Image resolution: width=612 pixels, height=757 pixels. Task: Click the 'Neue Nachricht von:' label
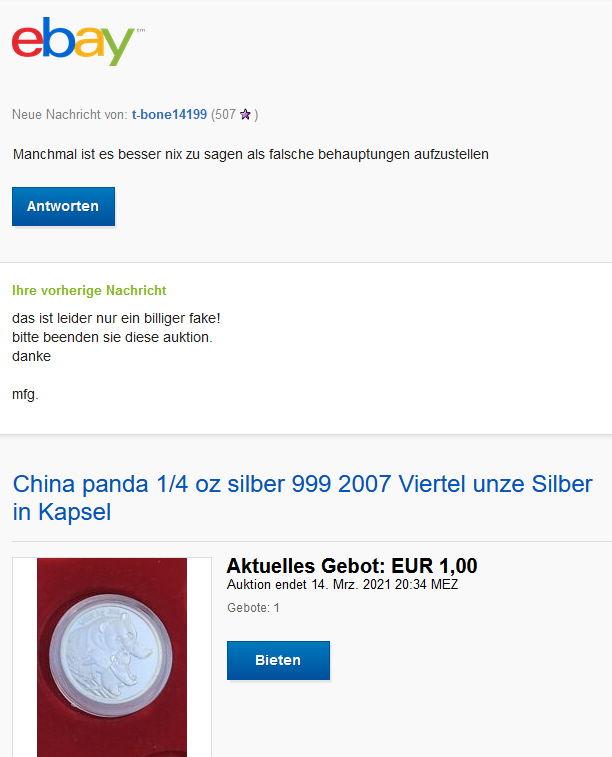point(70,114)
